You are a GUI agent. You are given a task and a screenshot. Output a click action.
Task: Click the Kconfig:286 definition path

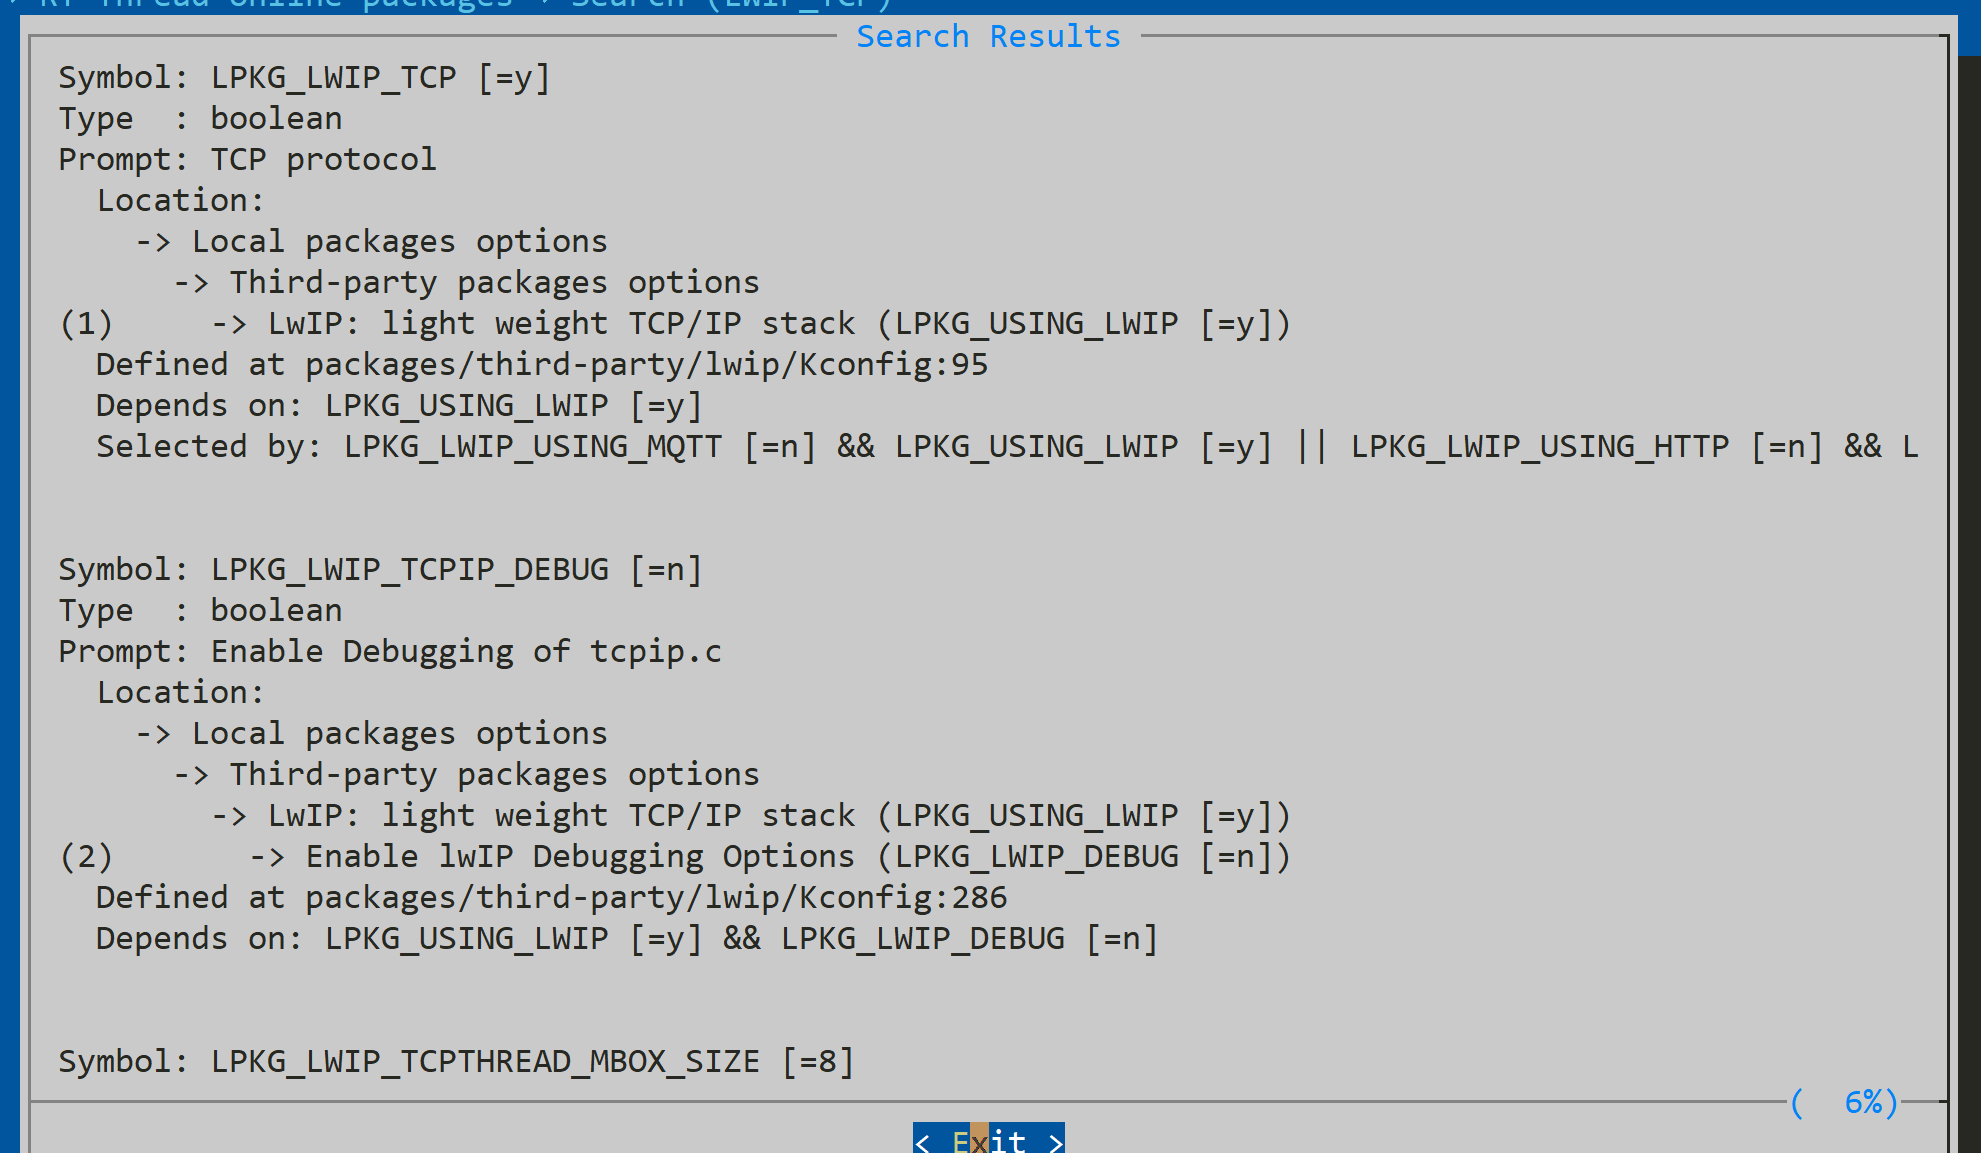(x=656, y=898)
